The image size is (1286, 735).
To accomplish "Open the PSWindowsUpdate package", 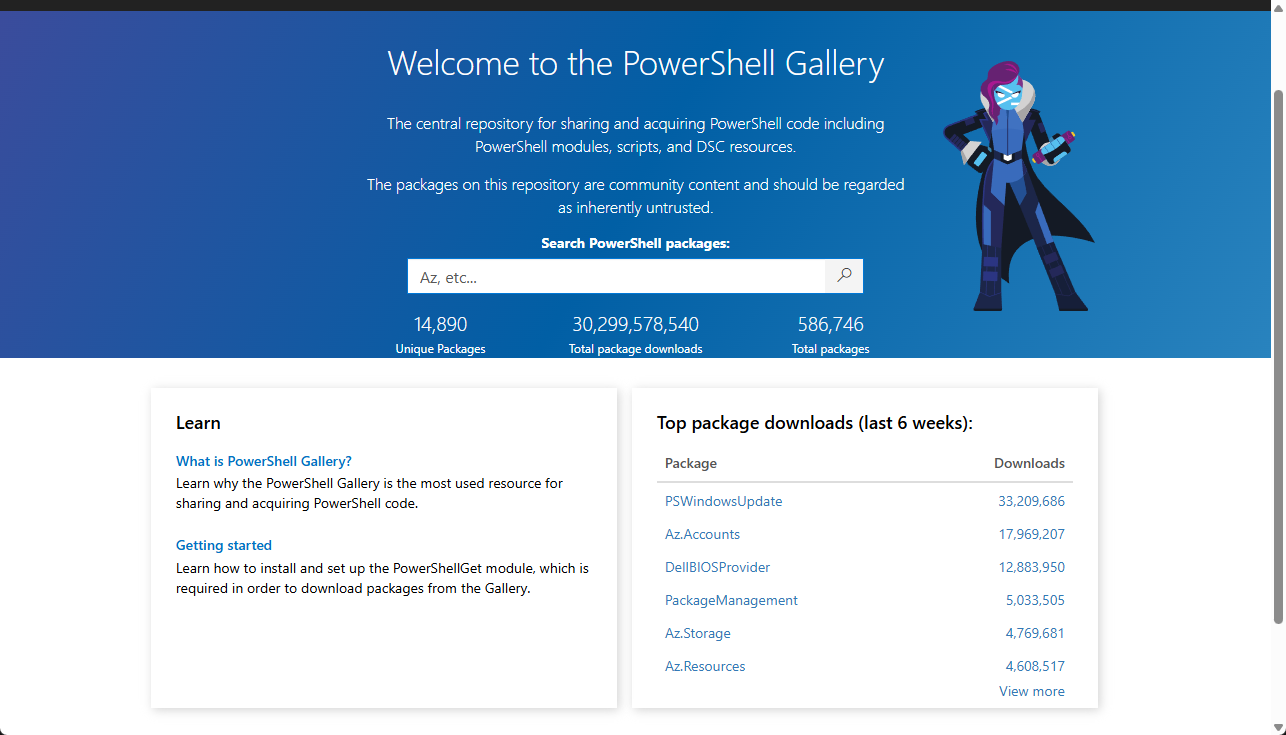I will click(723, 501).
